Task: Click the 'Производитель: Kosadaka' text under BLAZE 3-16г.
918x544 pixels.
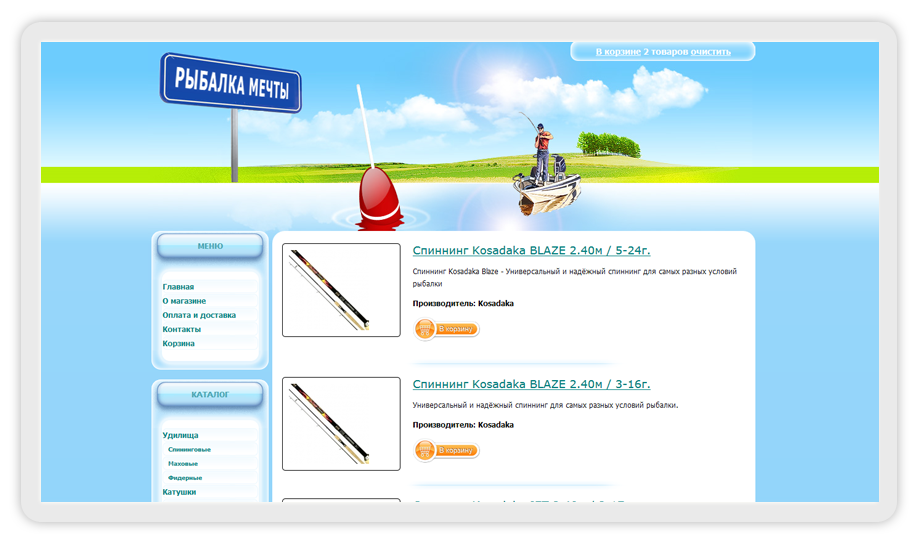Action: (463, 425)
